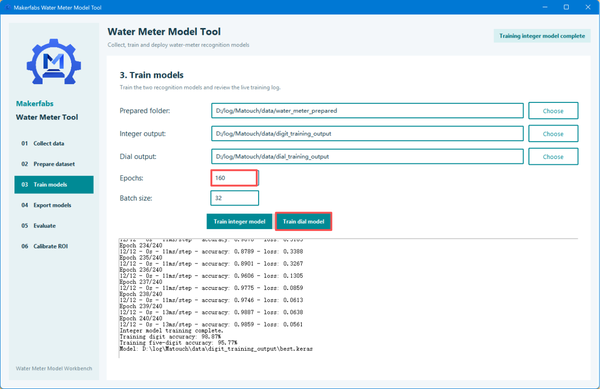This screenshot has width=600, height=389.
Task: Open the 02 Prepare dataset step
Action: coord(54,164)
